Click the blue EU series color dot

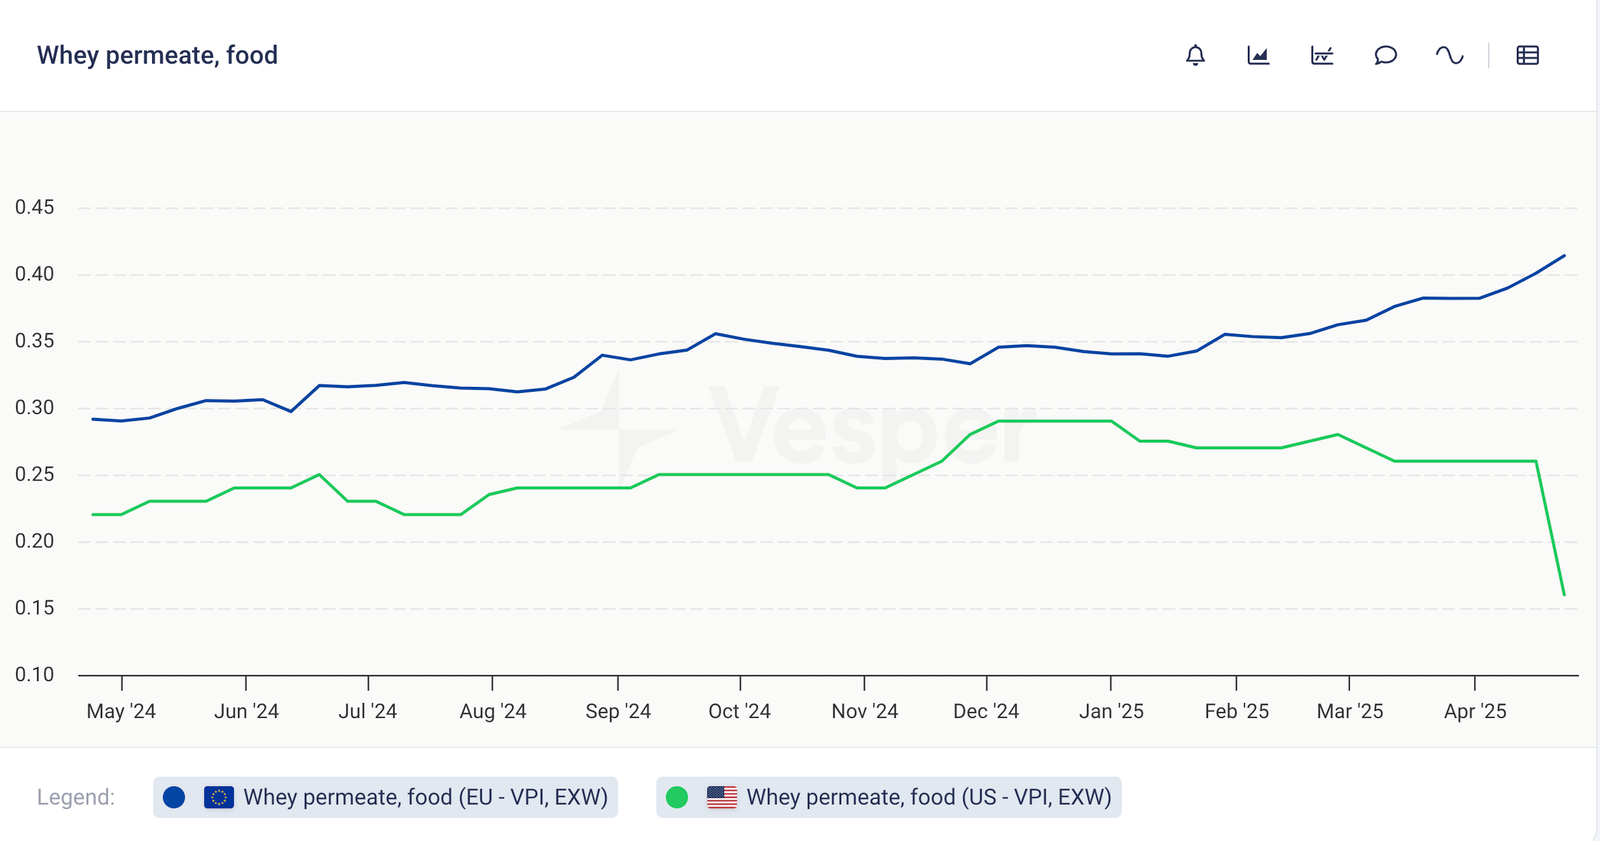[174, 797]
